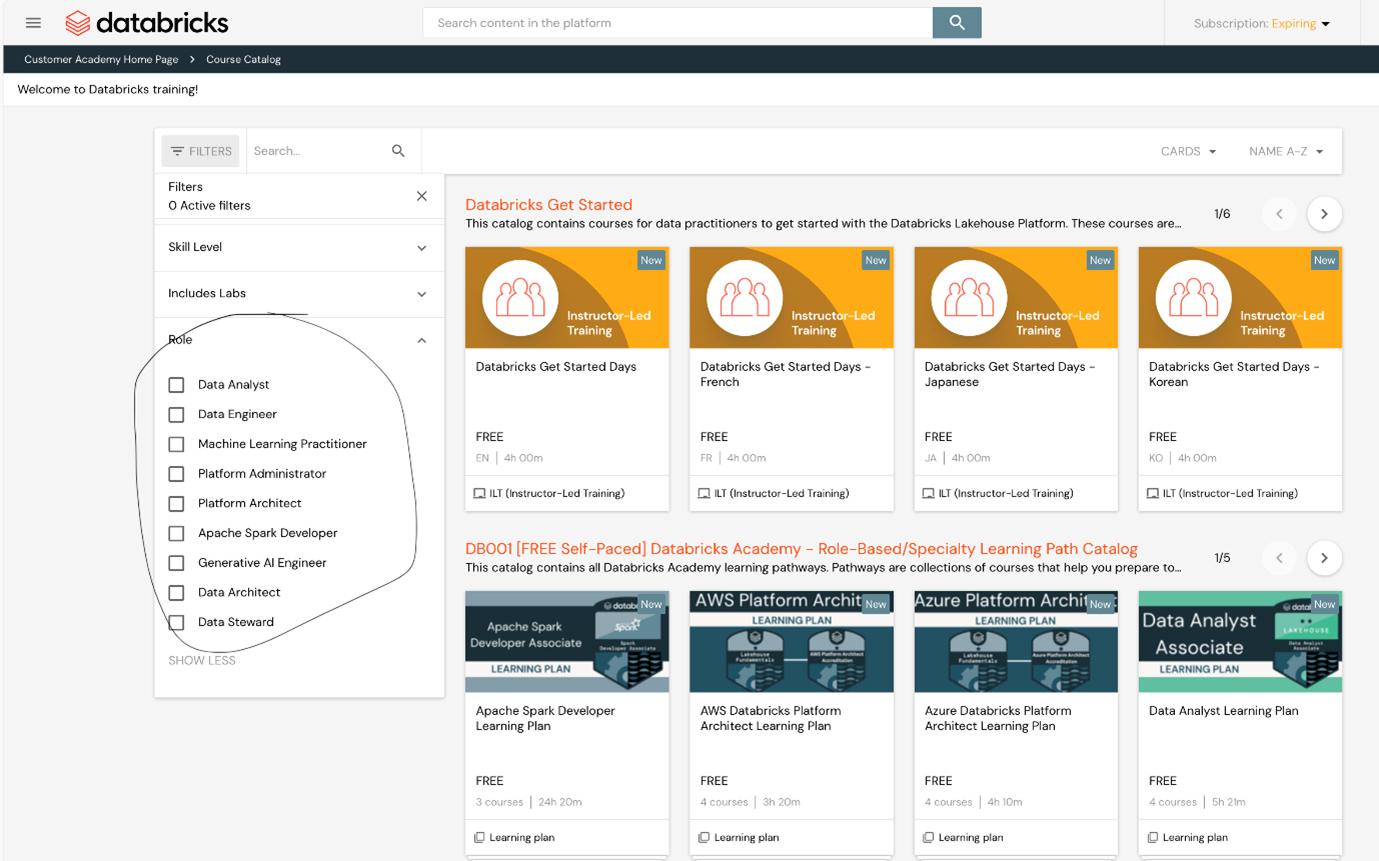Expand the Skill Level filter section
1379x861 pixels.
(299, 247)
